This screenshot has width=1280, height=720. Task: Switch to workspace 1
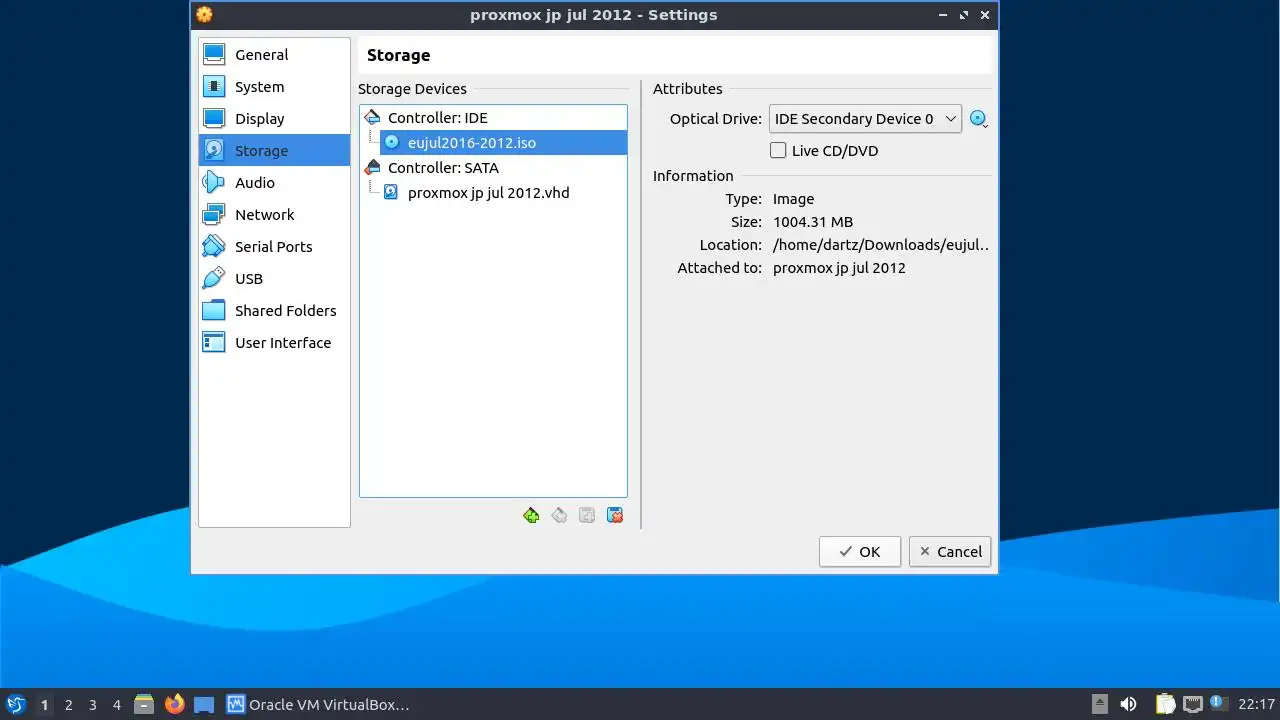pyautogui.click(x=44, y=705)
